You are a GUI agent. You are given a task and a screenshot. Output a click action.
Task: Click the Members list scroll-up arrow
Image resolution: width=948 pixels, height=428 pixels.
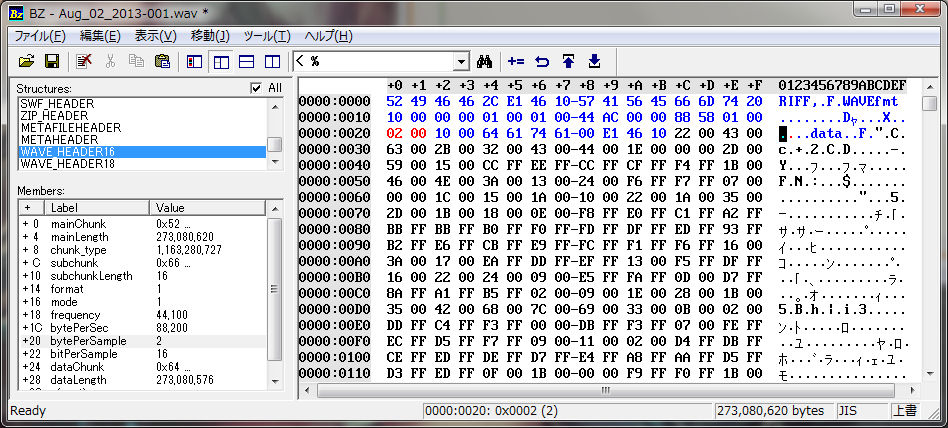274,207
